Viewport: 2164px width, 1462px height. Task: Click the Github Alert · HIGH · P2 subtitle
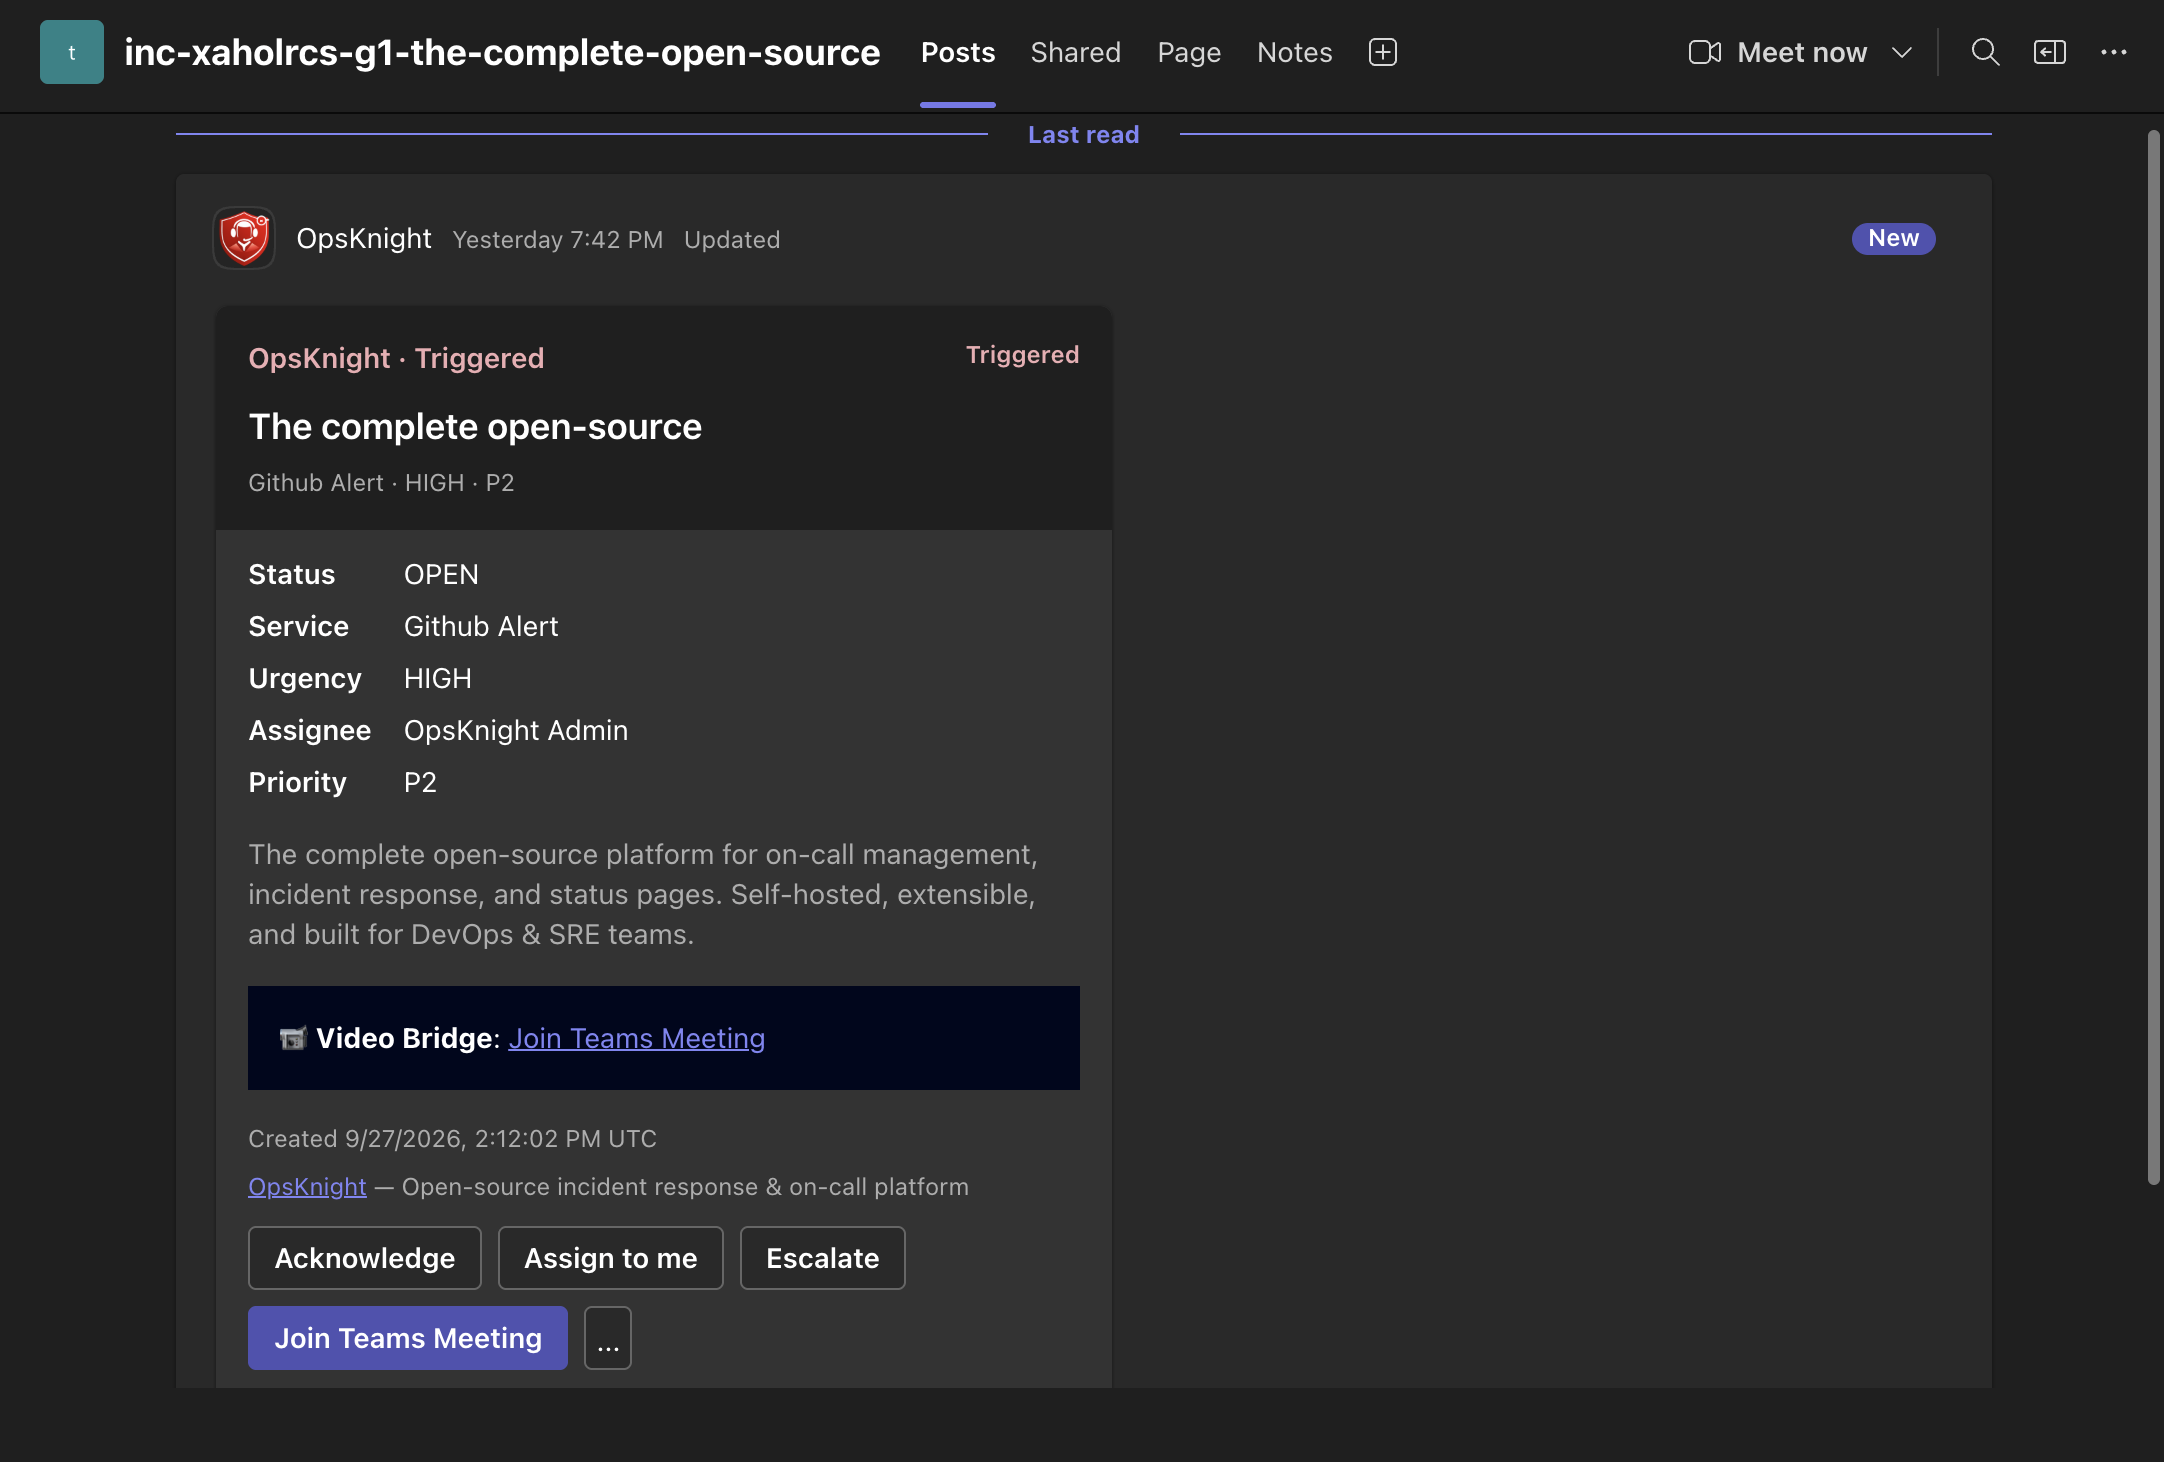click(381, 483)
